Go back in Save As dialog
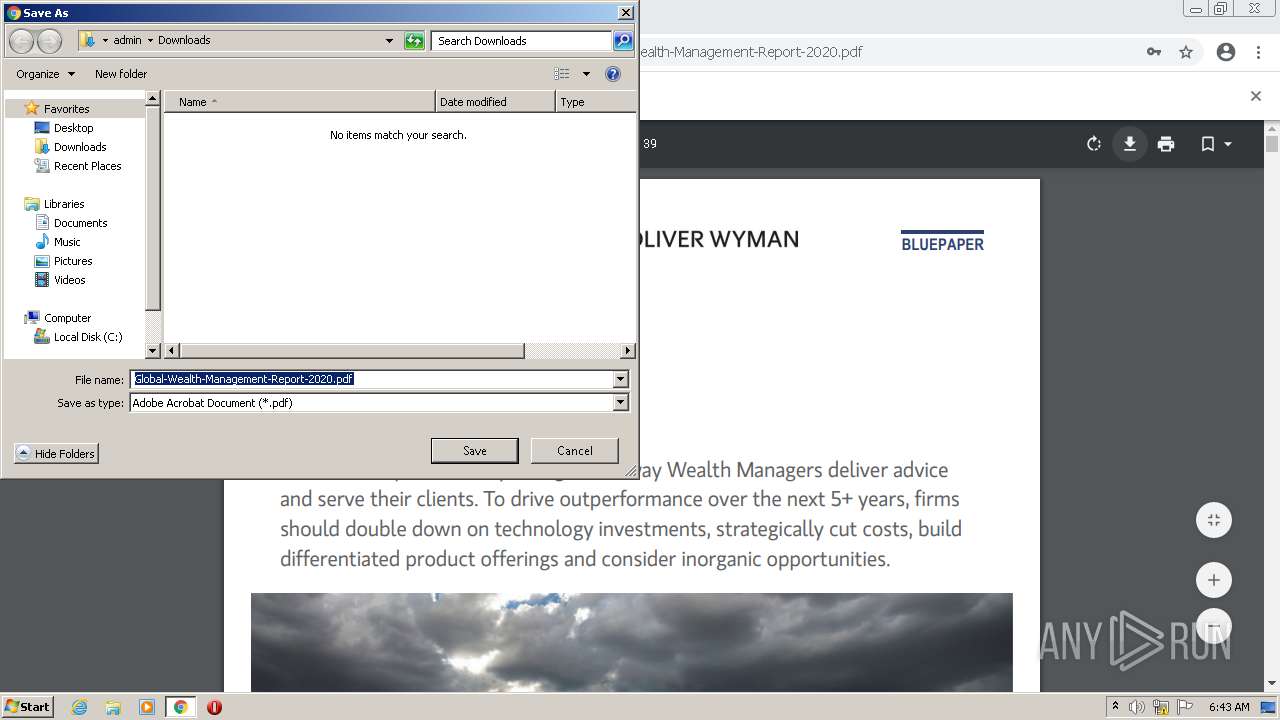This screenshot has width=1280, height=720. (x=21, y=41)
